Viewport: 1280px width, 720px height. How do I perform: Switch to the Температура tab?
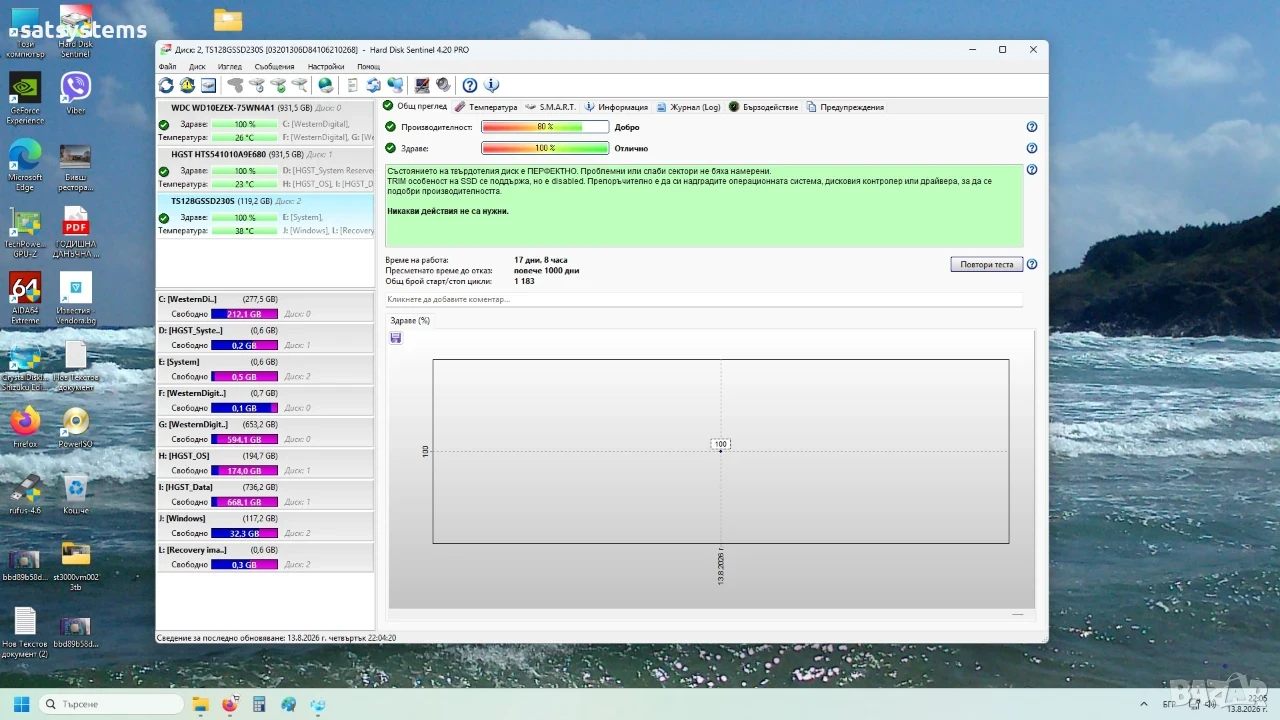pyautogui.click(x=486, y=107)
